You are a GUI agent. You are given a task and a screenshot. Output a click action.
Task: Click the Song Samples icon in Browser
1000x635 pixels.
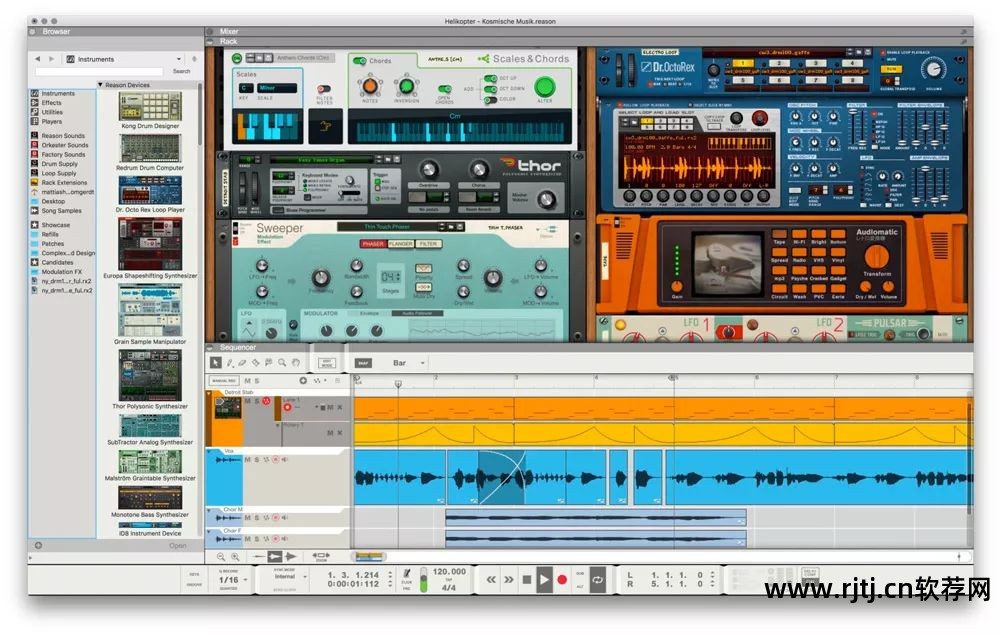[x=34, y=210]
